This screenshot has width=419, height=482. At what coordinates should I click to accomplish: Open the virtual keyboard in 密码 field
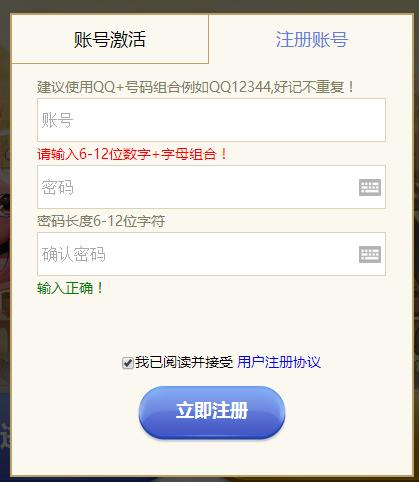[x=370, y=187]
